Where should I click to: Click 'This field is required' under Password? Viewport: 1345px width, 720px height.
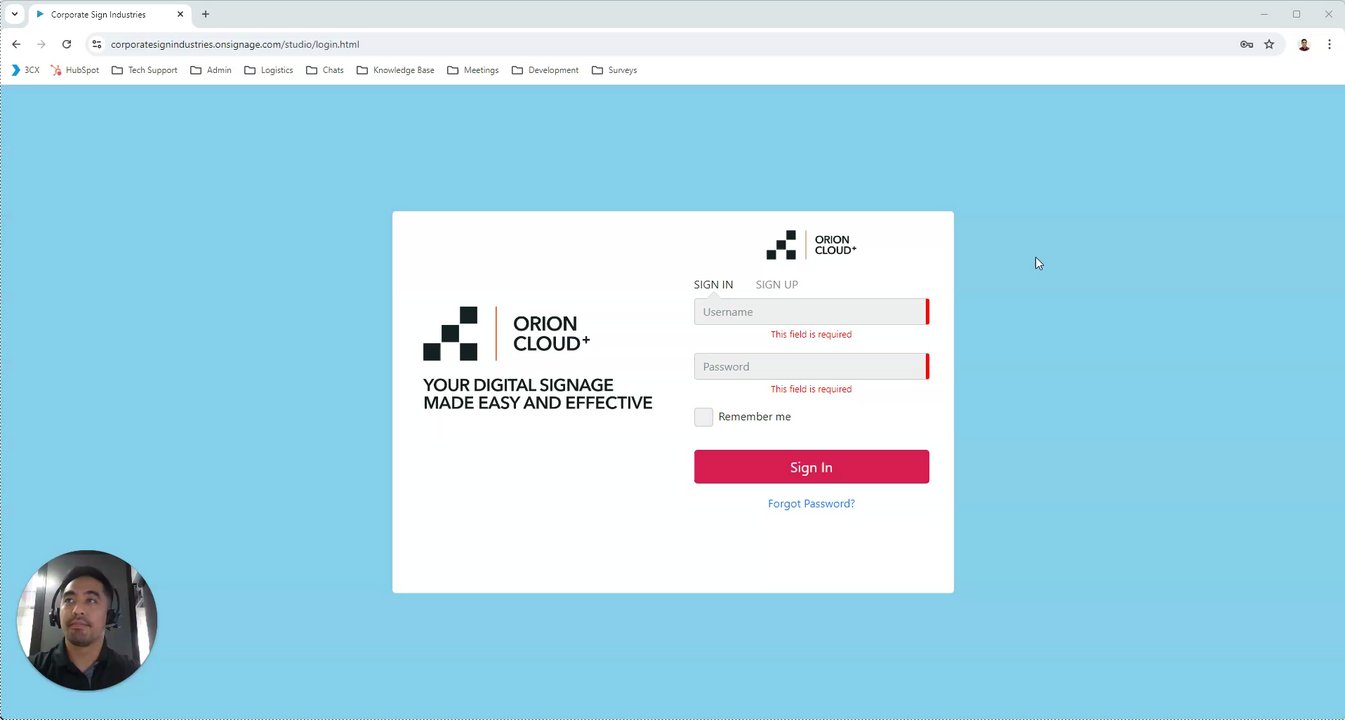(811, 389)
